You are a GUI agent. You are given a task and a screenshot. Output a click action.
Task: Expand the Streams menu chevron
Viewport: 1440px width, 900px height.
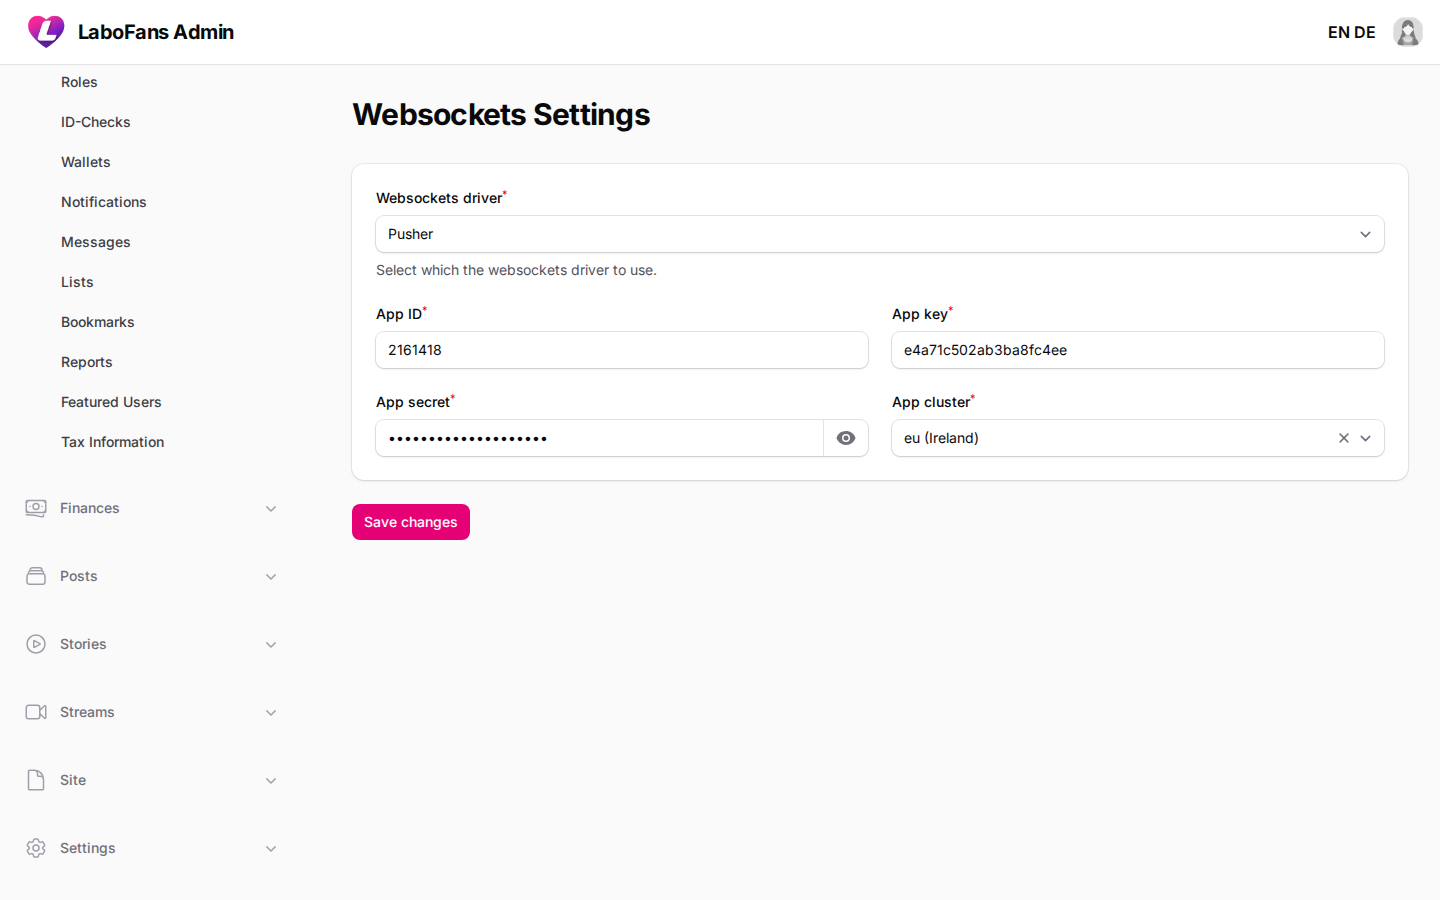coord(271,713)
